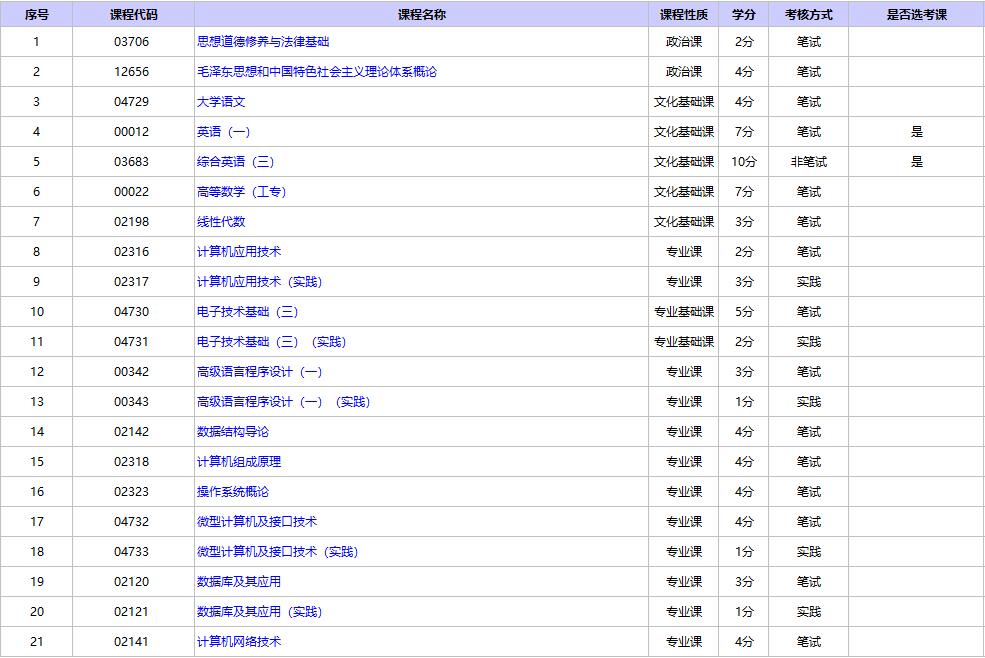
Task: Select course code 02316
Action: [132, 251]
